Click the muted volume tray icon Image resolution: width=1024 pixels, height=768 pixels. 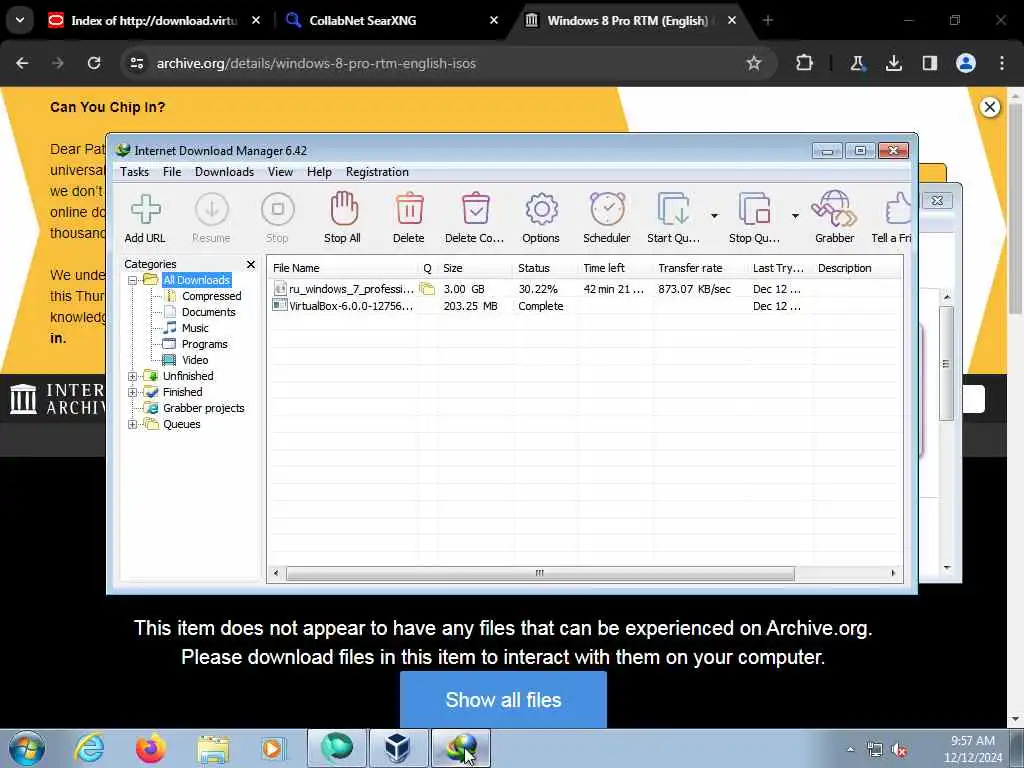(900, 750)
